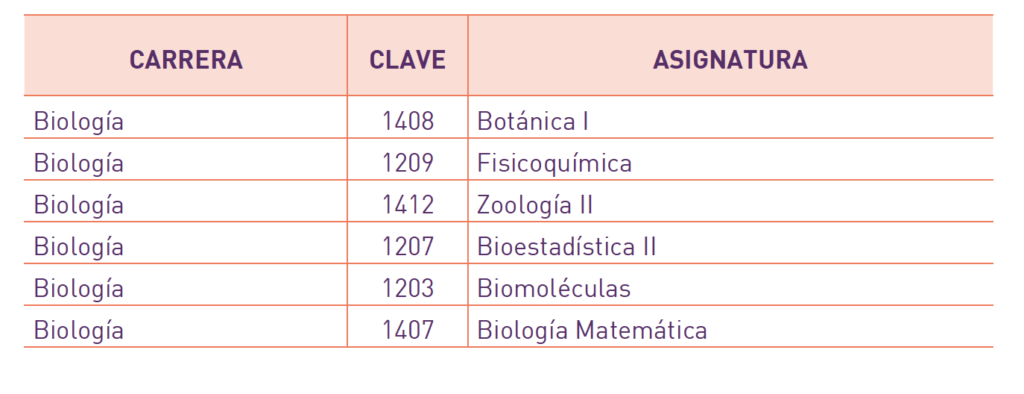Click Biología in the Botánica I row
Viewport: 1024px width, 394px height.
tap(78, 122)
